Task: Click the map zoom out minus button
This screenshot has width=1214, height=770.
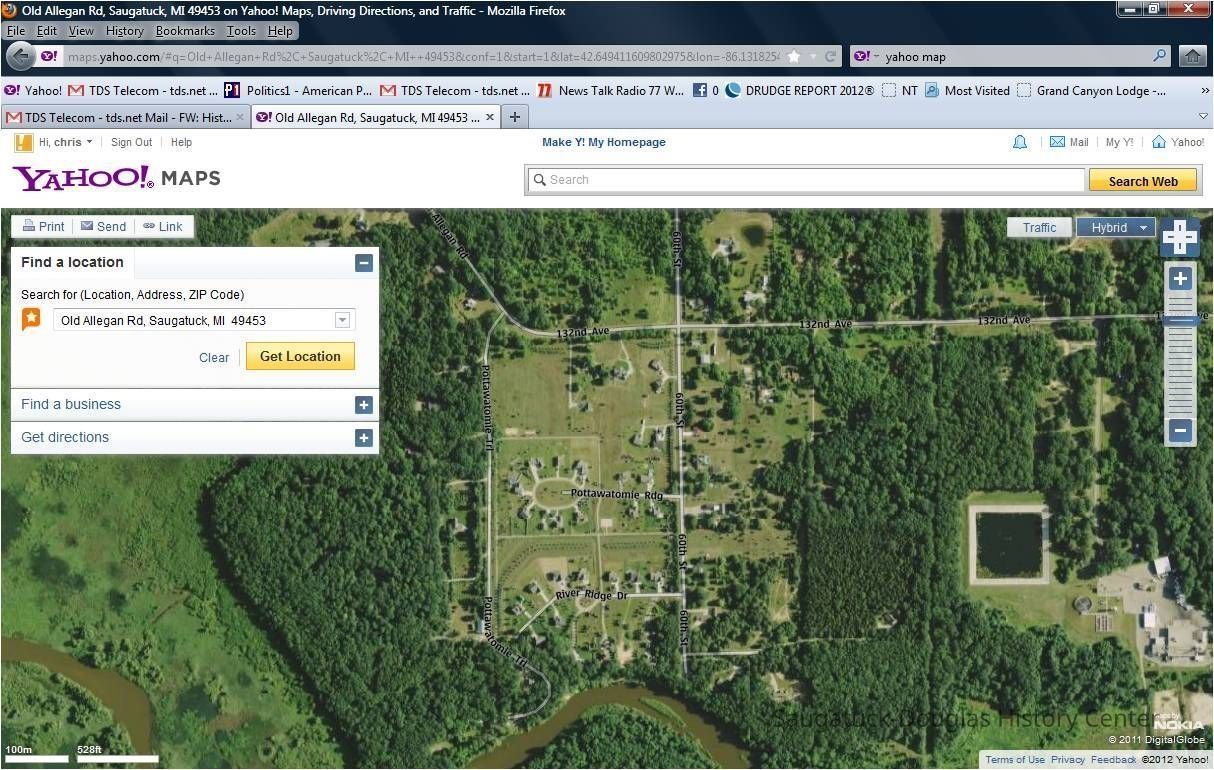Action: tap(1180, 431)
